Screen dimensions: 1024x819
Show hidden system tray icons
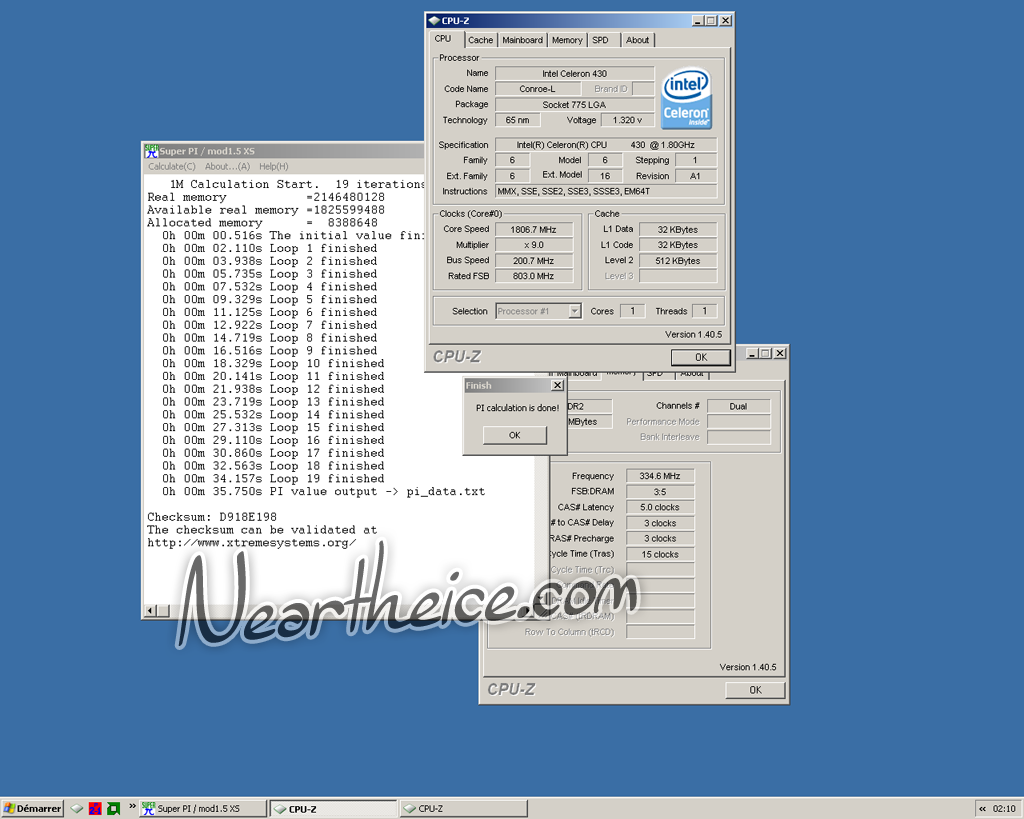pyautogui.click(x=982, y=809)
